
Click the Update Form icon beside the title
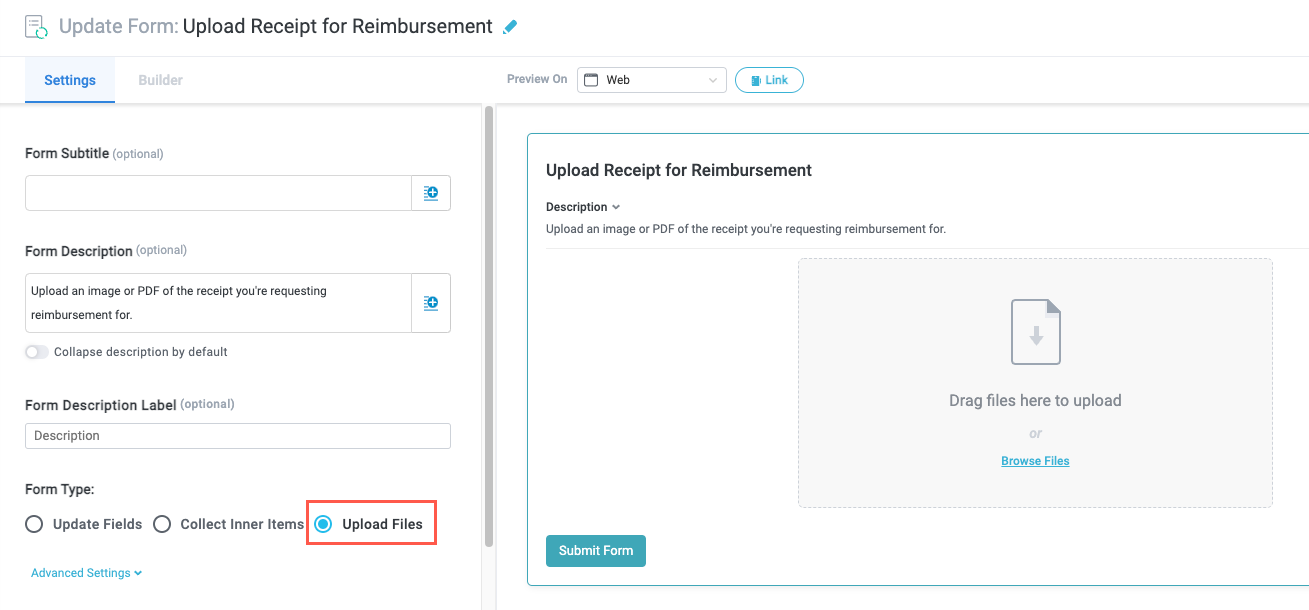pos(37,27)
